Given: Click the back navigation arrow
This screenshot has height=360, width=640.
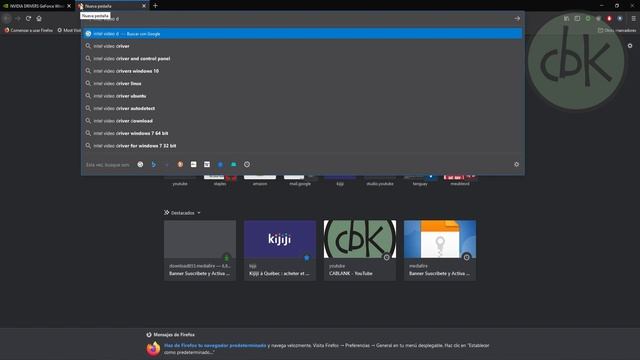Looking at the screenshot, I should 7,18.
